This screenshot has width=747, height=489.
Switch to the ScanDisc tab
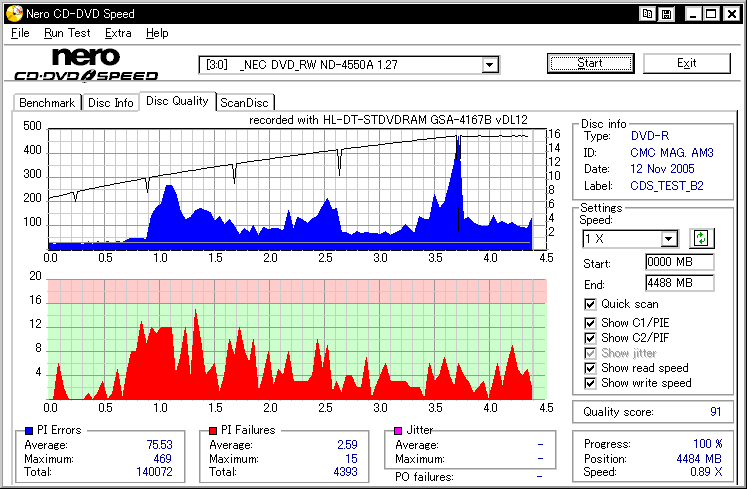[x=244, y=103]
